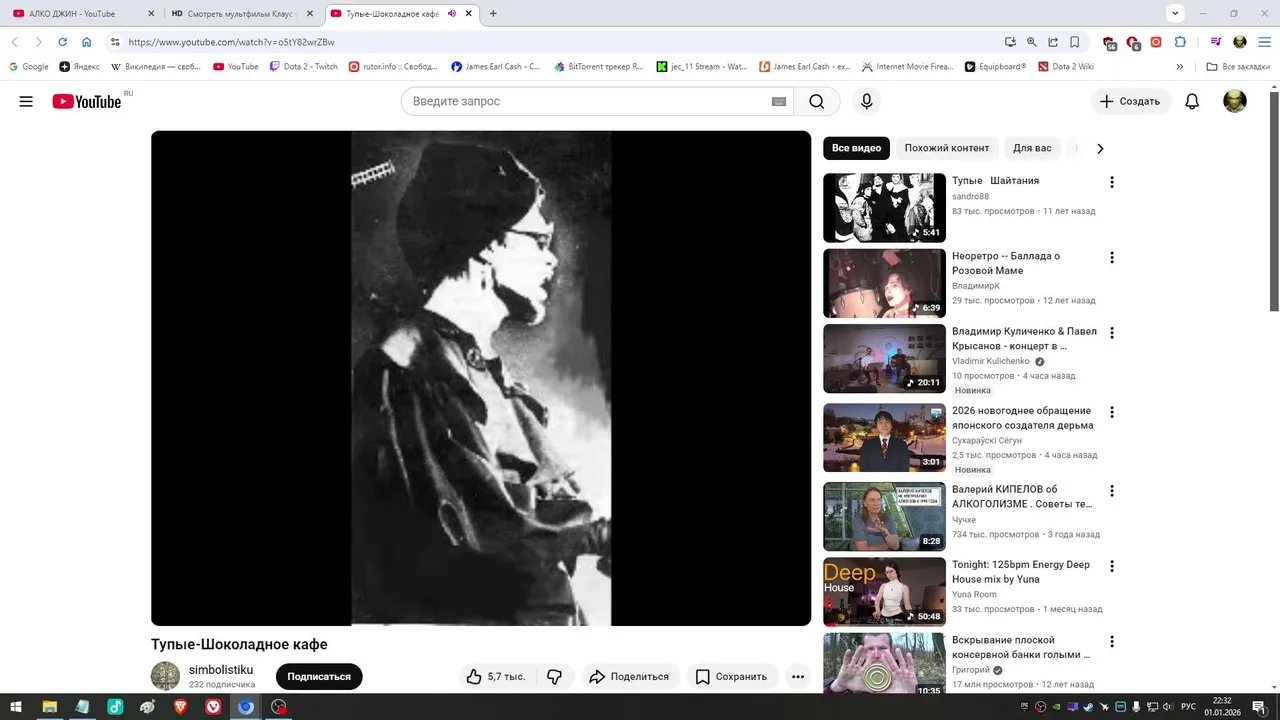Open the simbolistiku channel avatar
This screenshot has height=720, width=1280.
click(165, 676)
